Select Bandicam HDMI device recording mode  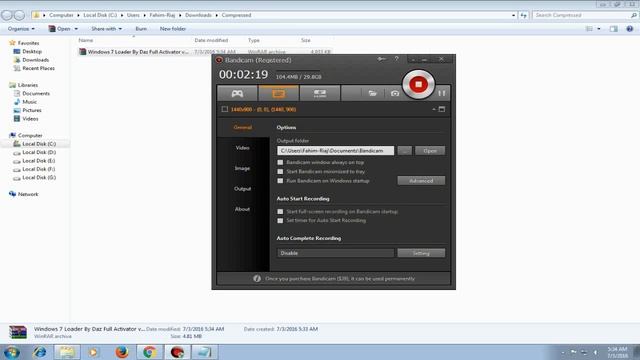pyautogui.click(x=320, y=93)
